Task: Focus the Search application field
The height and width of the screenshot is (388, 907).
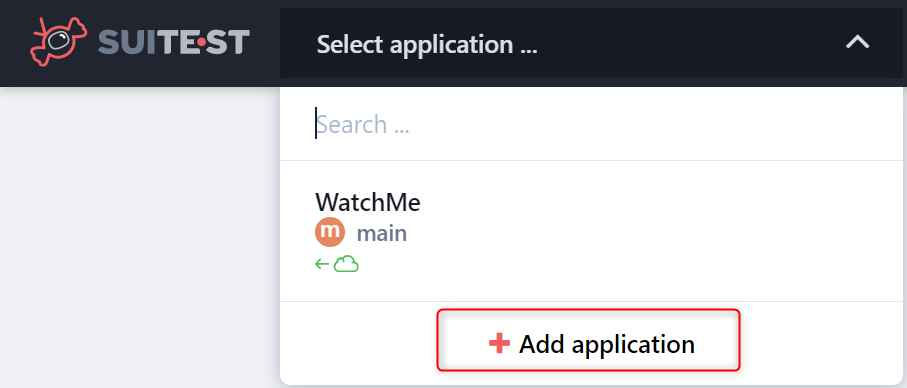Action: click(593, 124)
